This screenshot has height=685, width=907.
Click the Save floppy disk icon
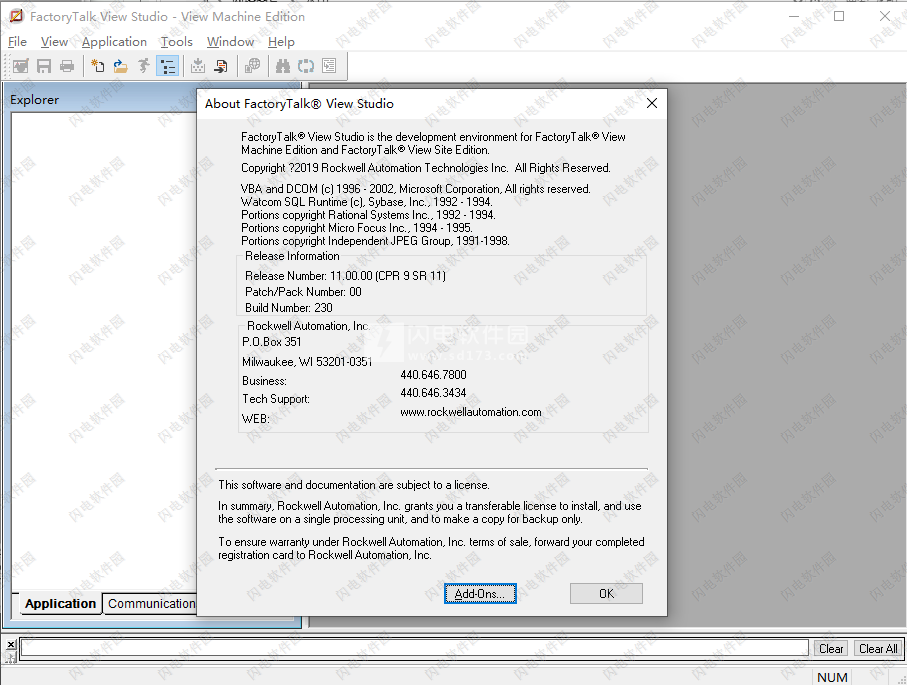click(x=44, y=66)
